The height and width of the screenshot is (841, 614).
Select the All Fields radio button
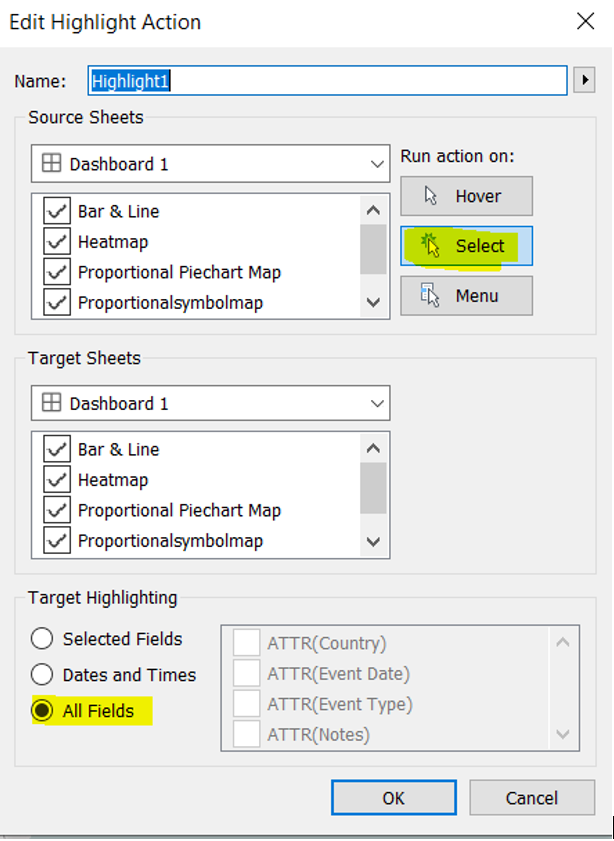pyautogui.click(x=42, y=711)
